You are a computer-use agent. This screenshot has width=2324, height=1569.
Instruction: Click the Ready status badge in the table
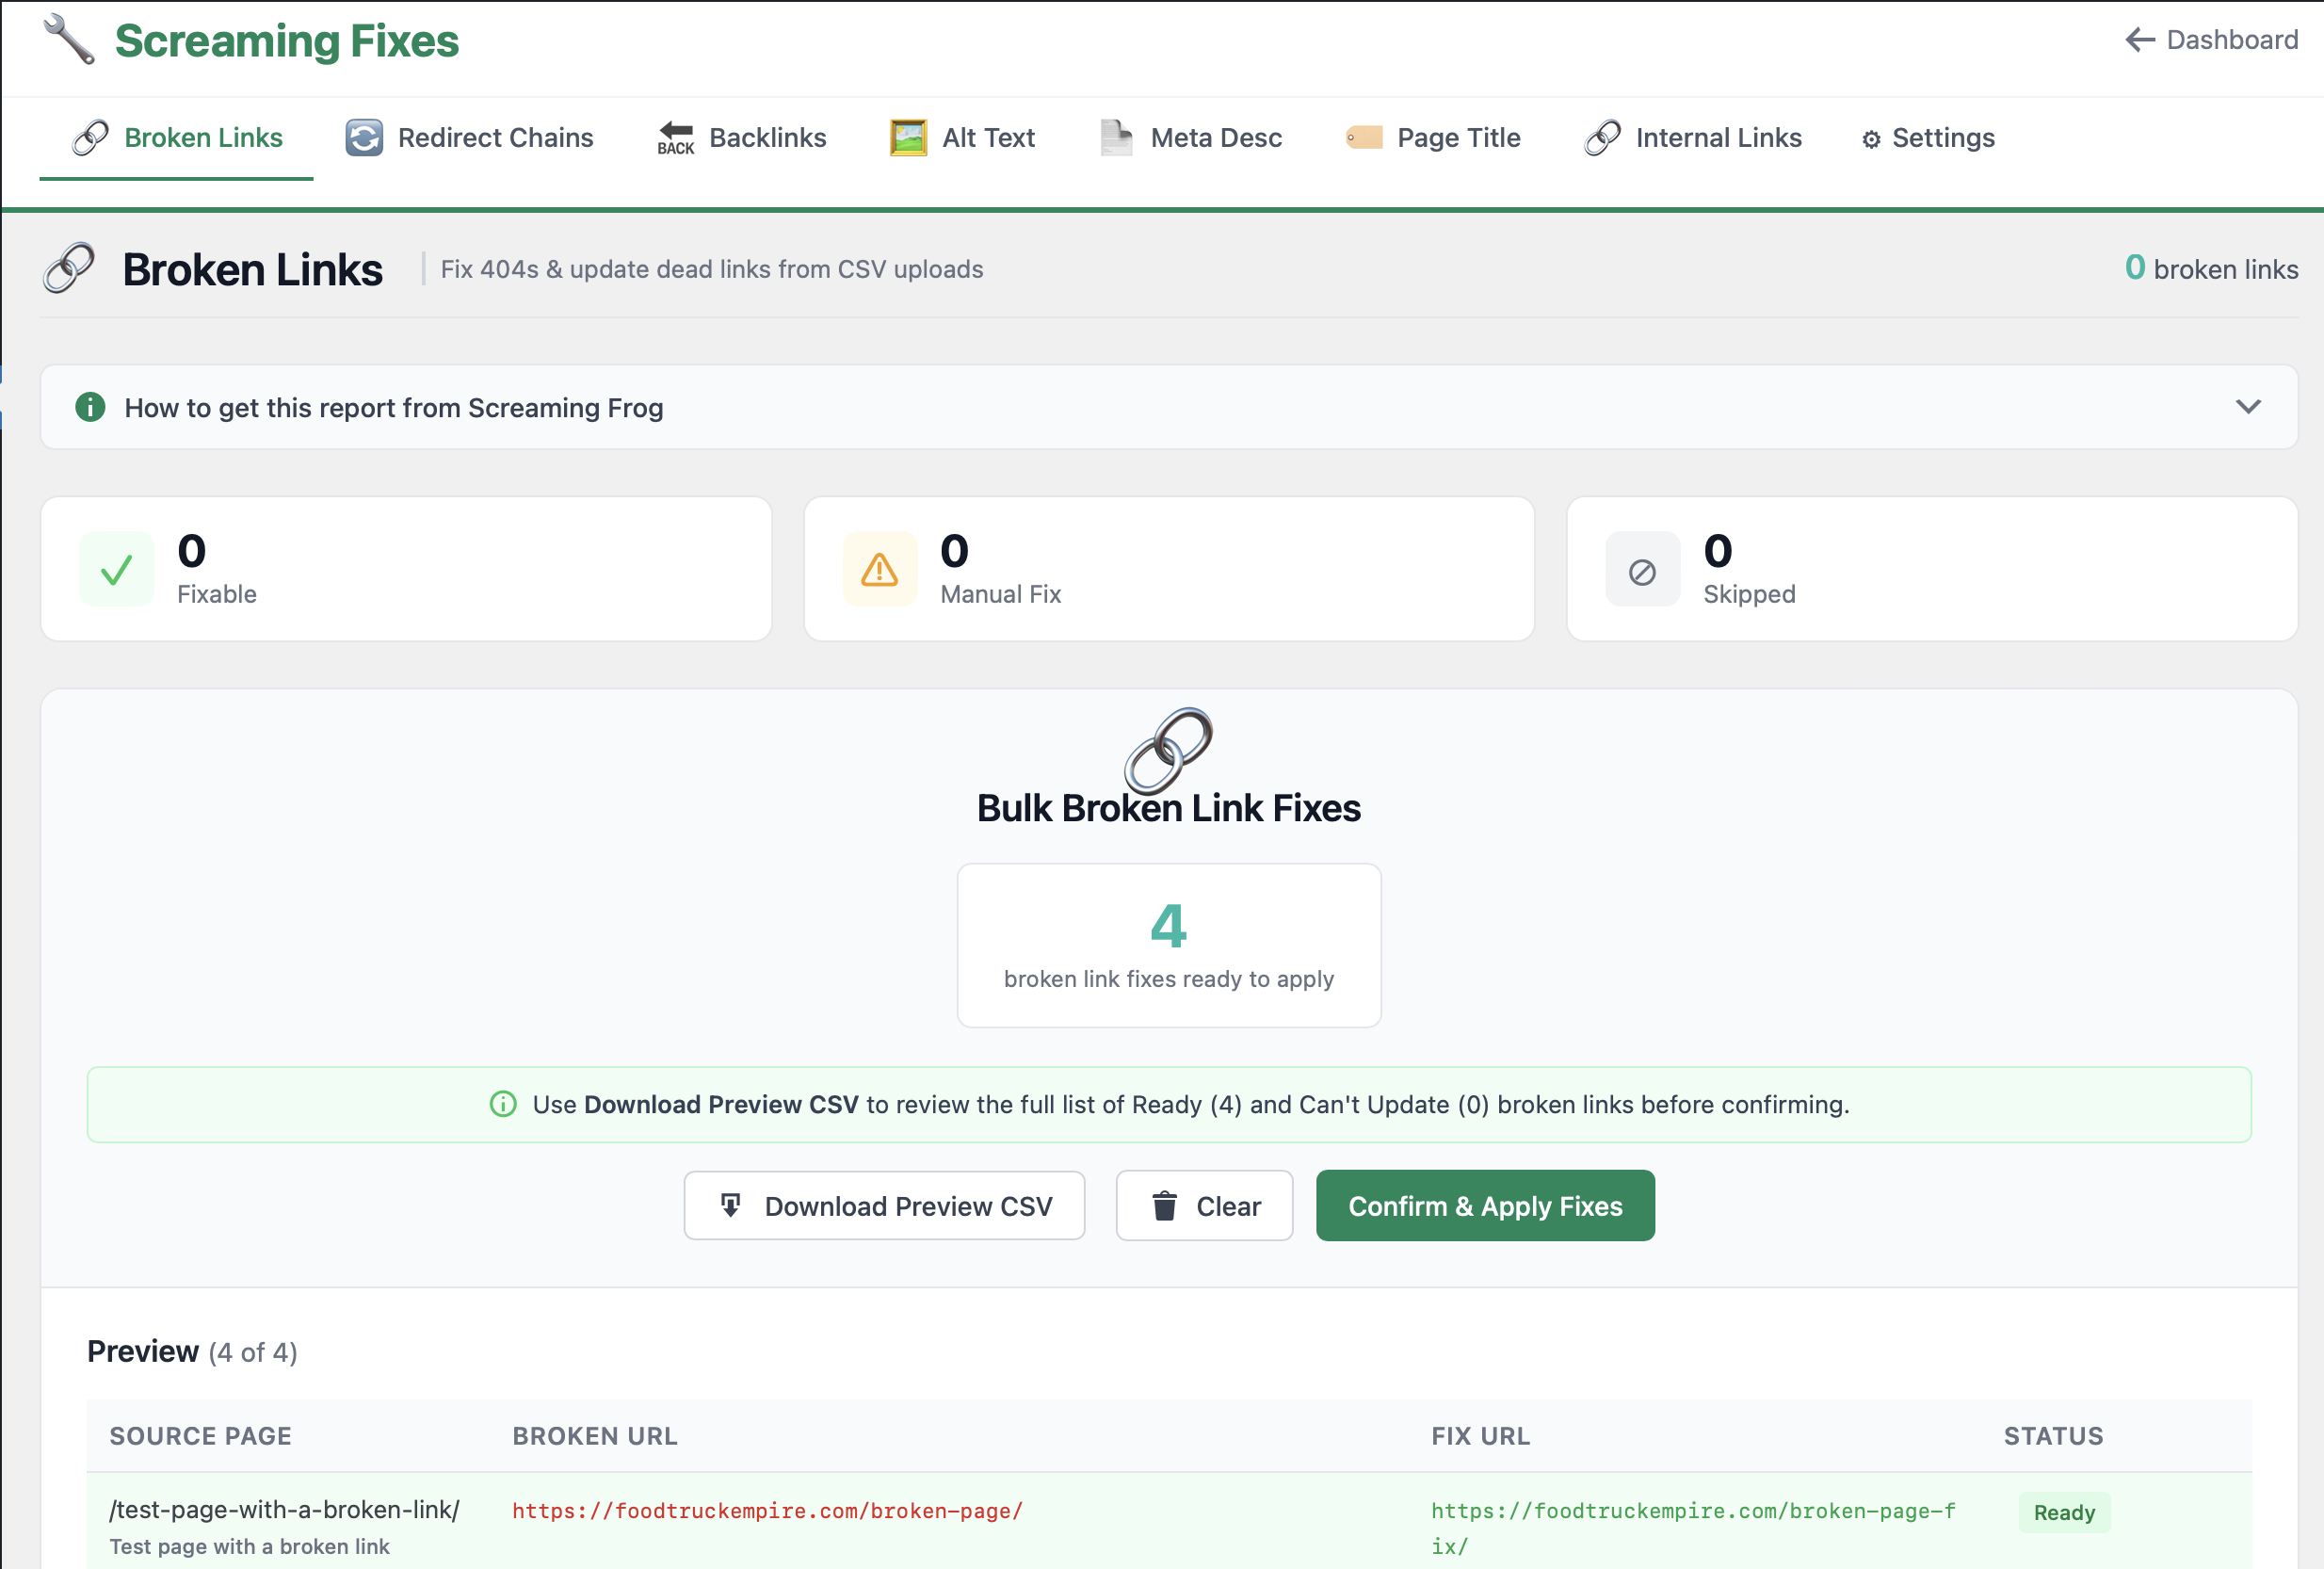pyautogui.click(x=2064, y=1512)
